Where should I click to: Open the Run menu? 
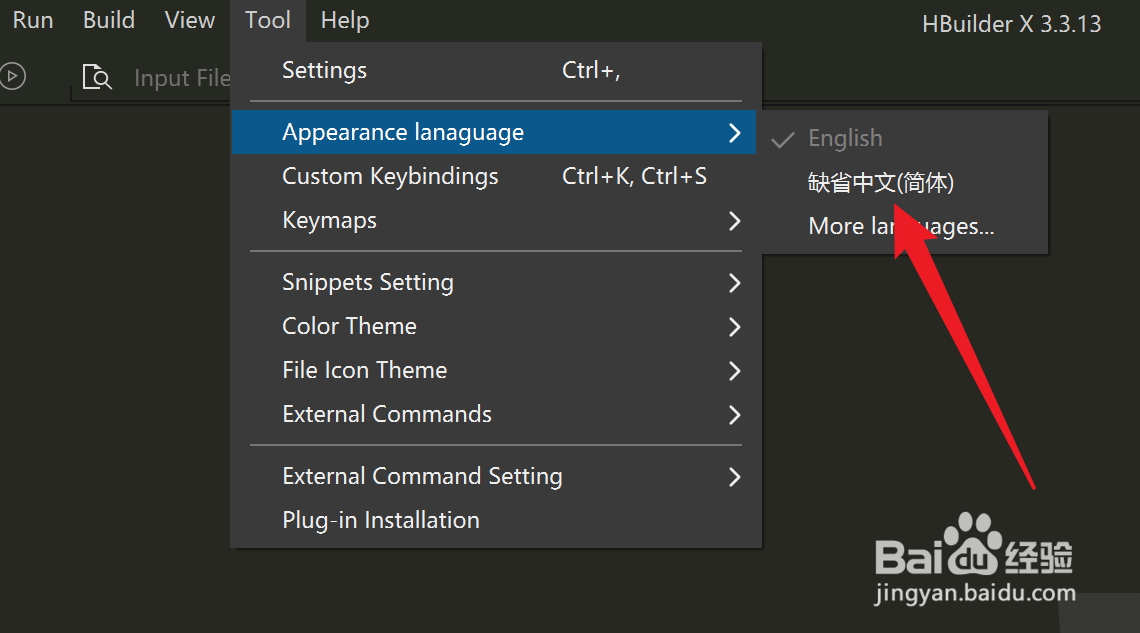[33, 20]
